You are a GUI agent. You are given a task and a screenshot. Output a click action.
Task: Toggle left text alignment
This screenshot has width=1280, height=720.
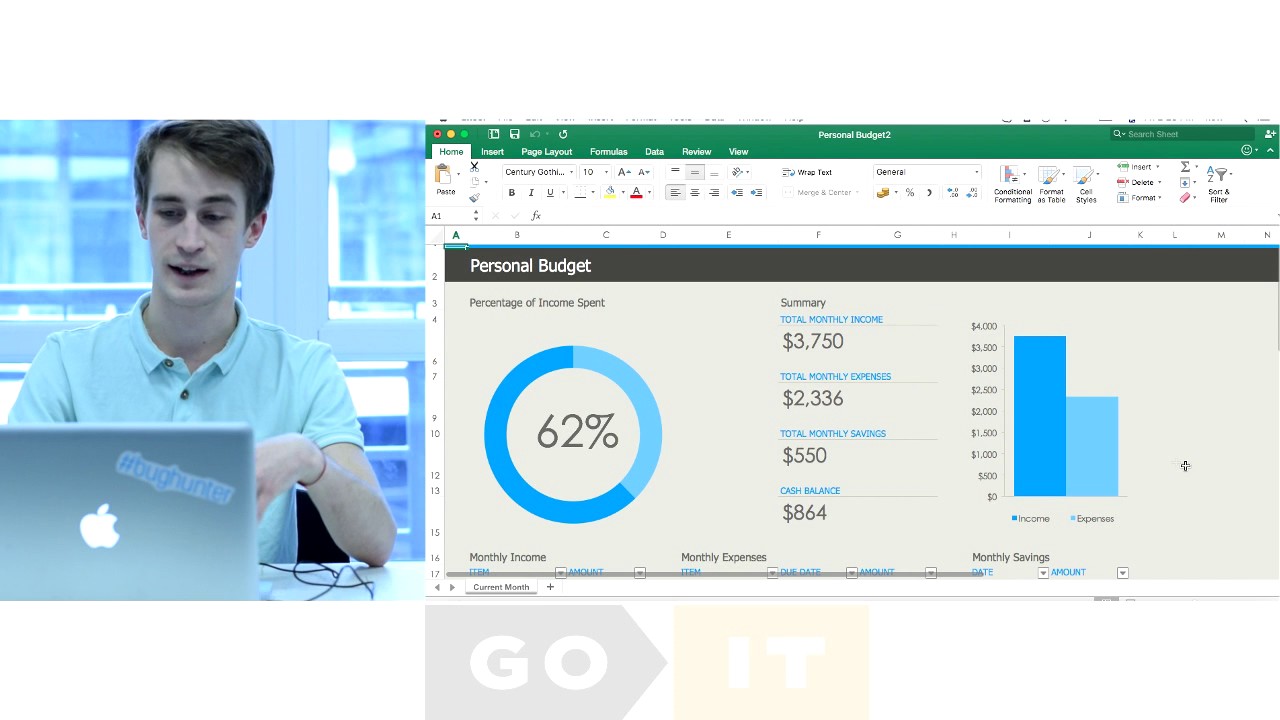pyautogui.click(x=675, y=192)
